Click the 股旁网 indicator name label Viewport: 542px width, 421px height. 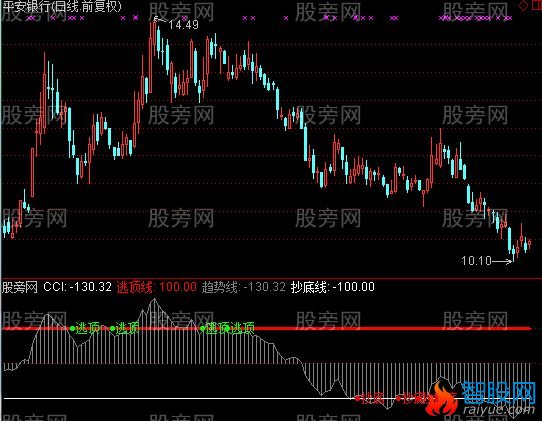pos(20,287)
